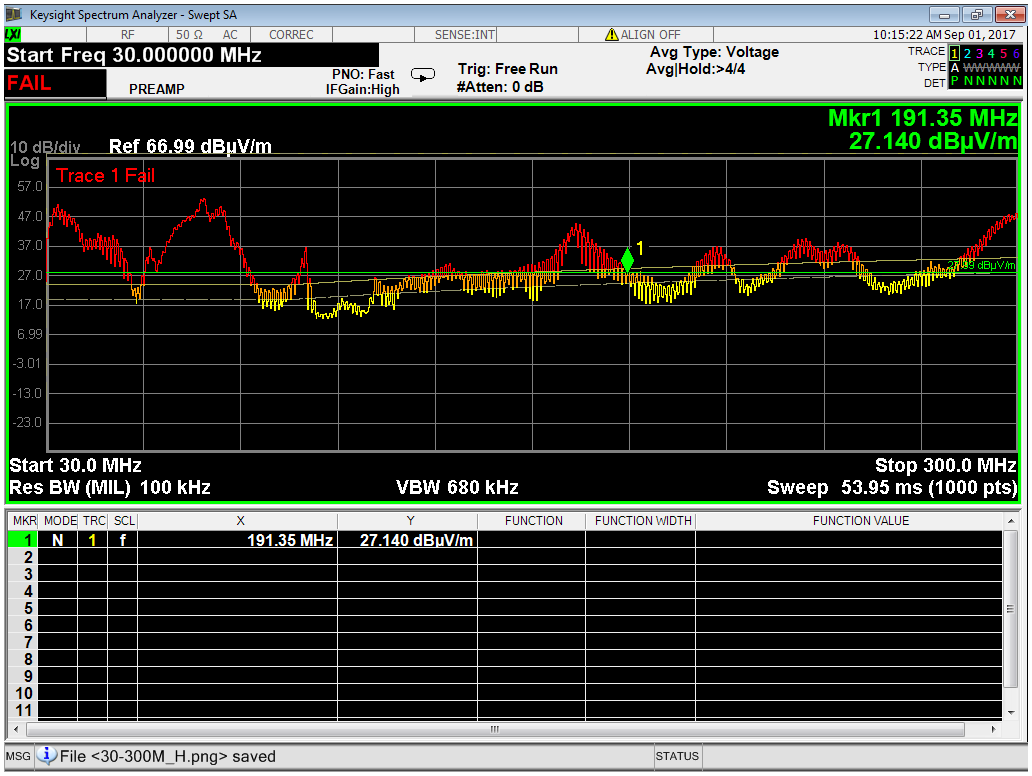
Task: Click the VBW 680 kHz label
Action: [457, 488]
